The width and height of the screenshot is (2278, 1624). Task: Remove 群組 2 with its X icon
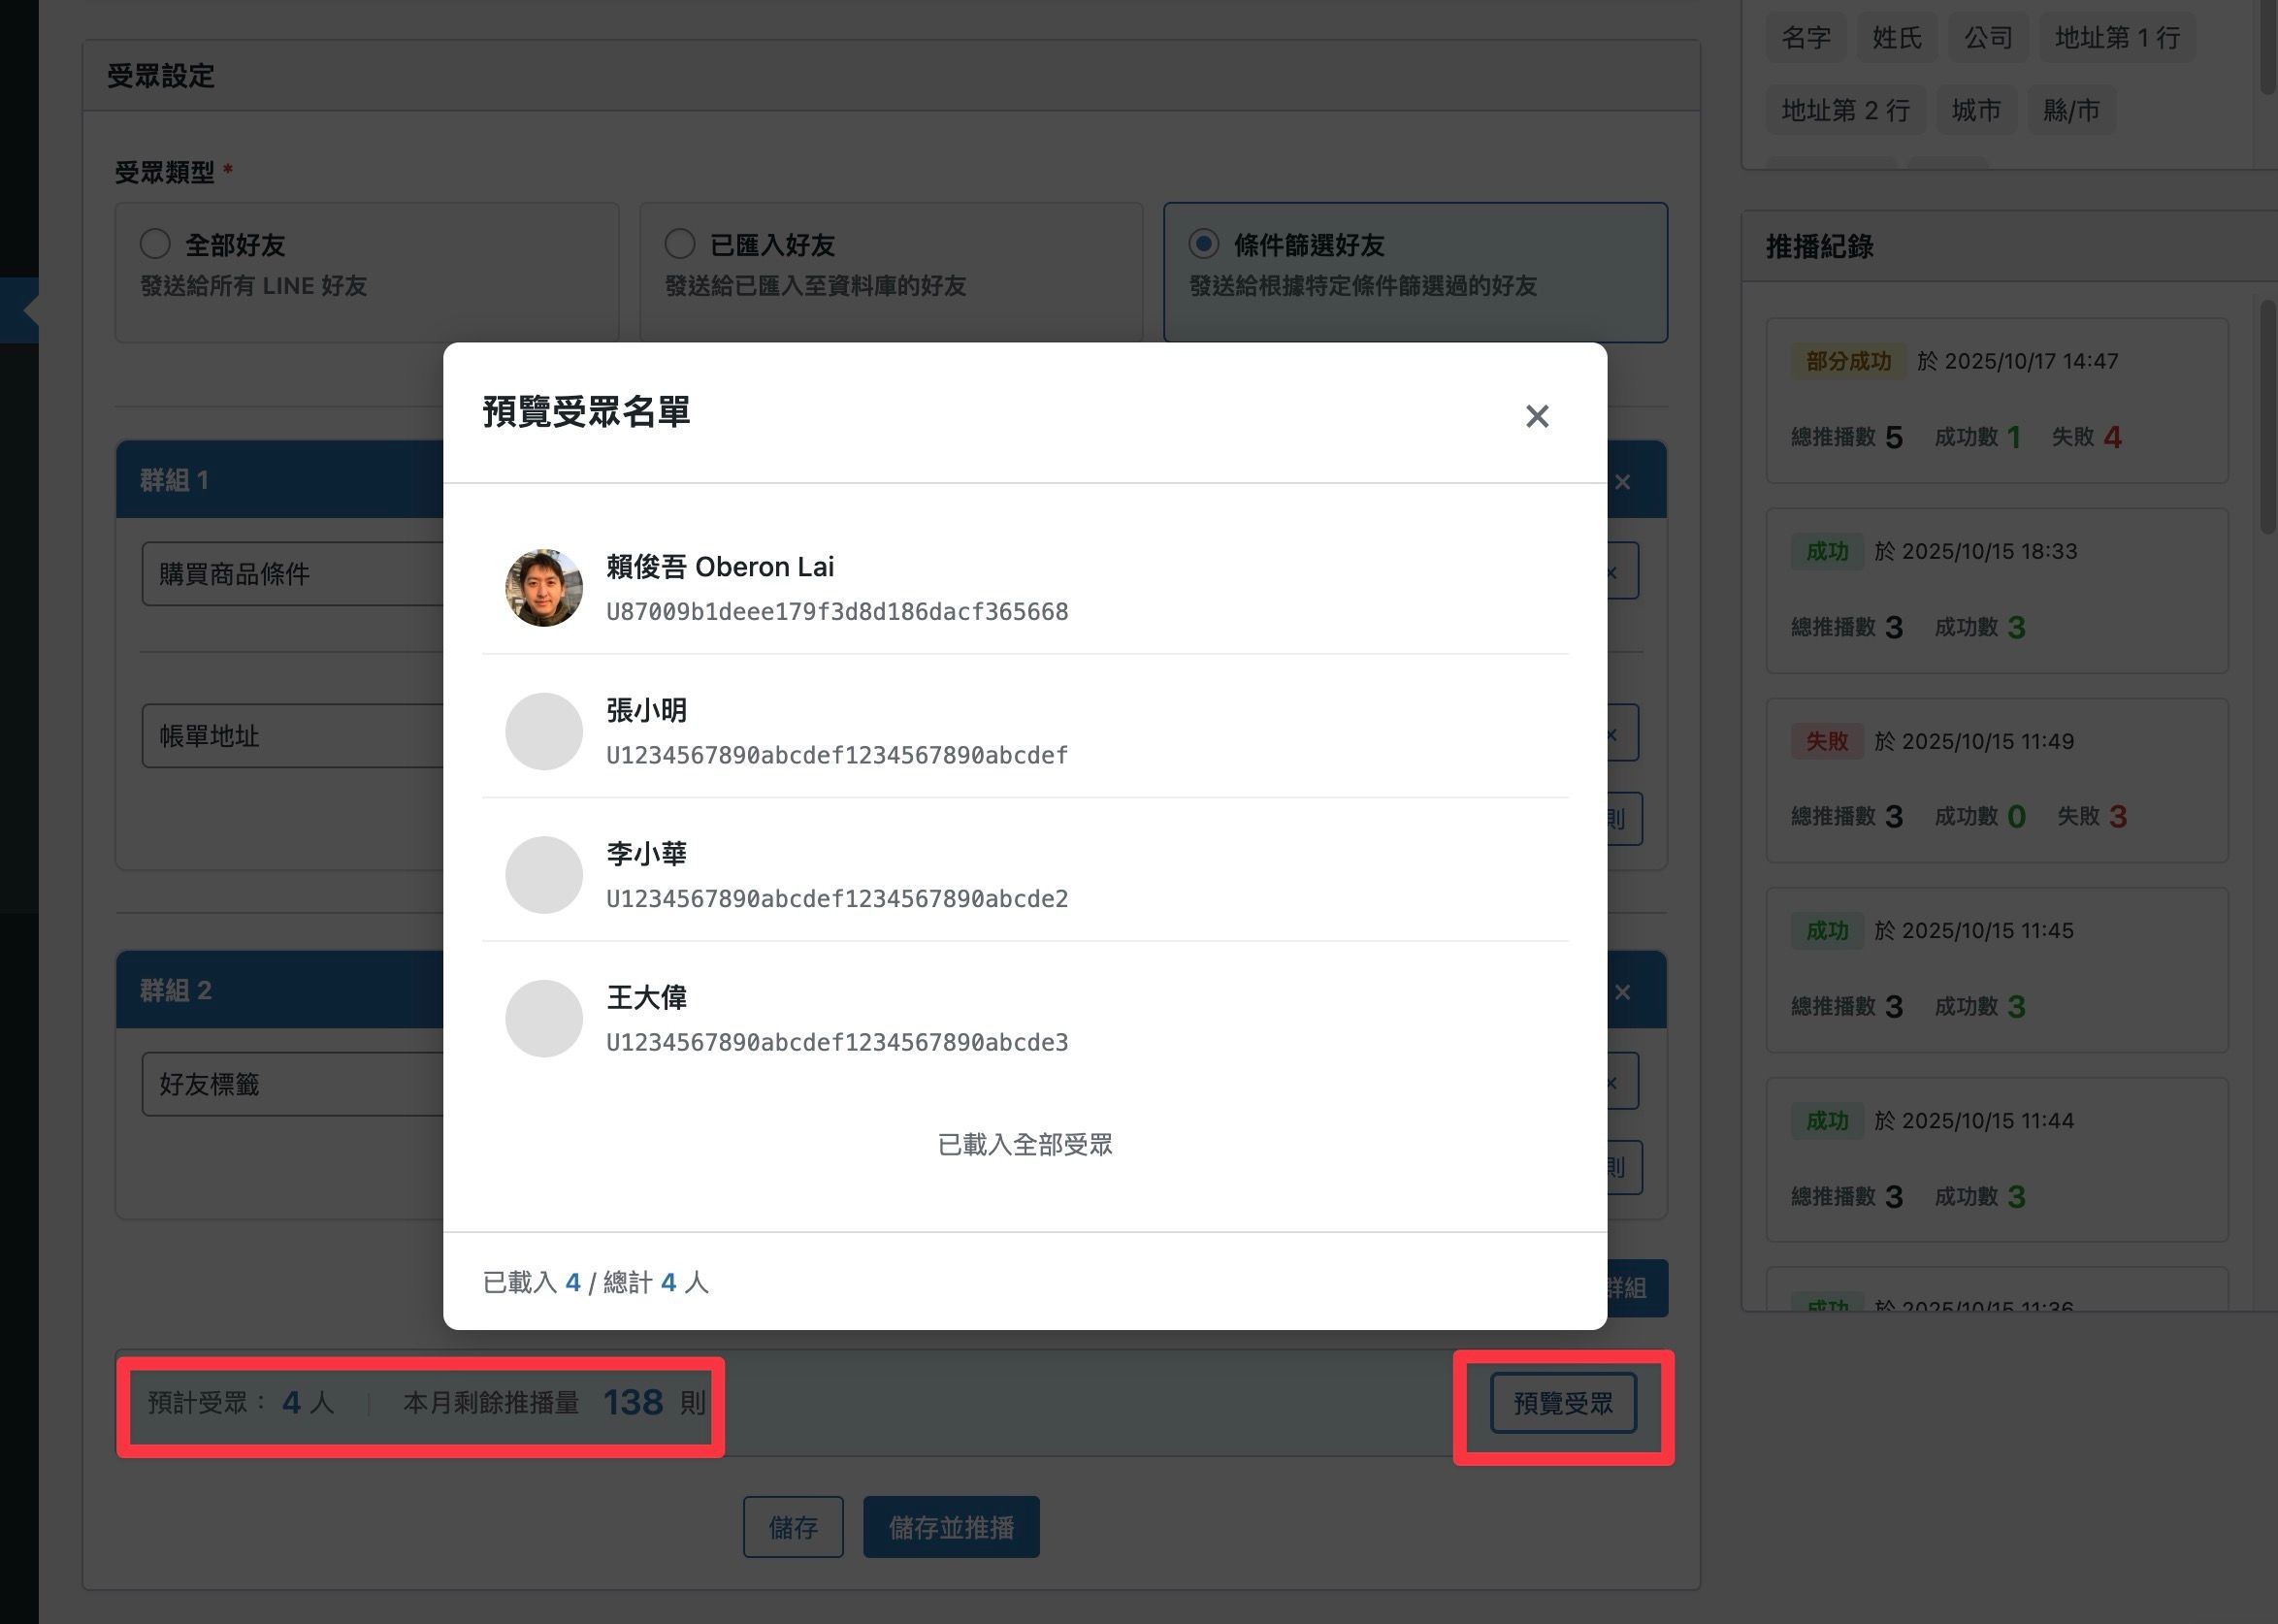[x=1623, y=992]
